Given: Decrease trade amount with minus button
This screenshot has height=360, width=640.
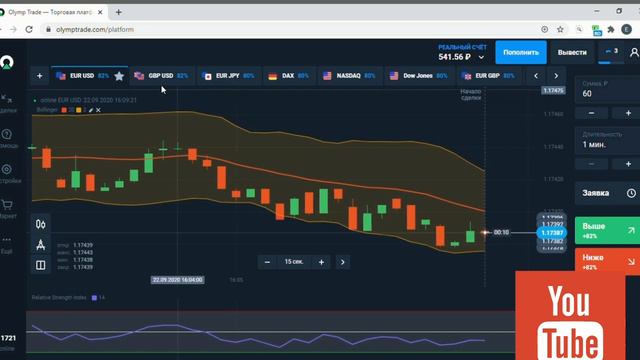Looking at the screenshot, I should coord(591,113).
